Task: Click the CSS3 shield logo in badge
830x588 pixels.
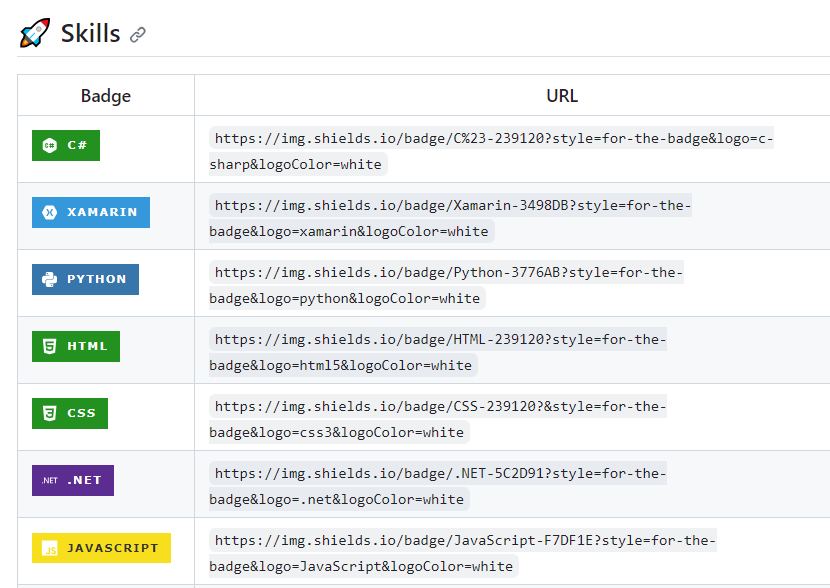Action: [x=50, y=413]
